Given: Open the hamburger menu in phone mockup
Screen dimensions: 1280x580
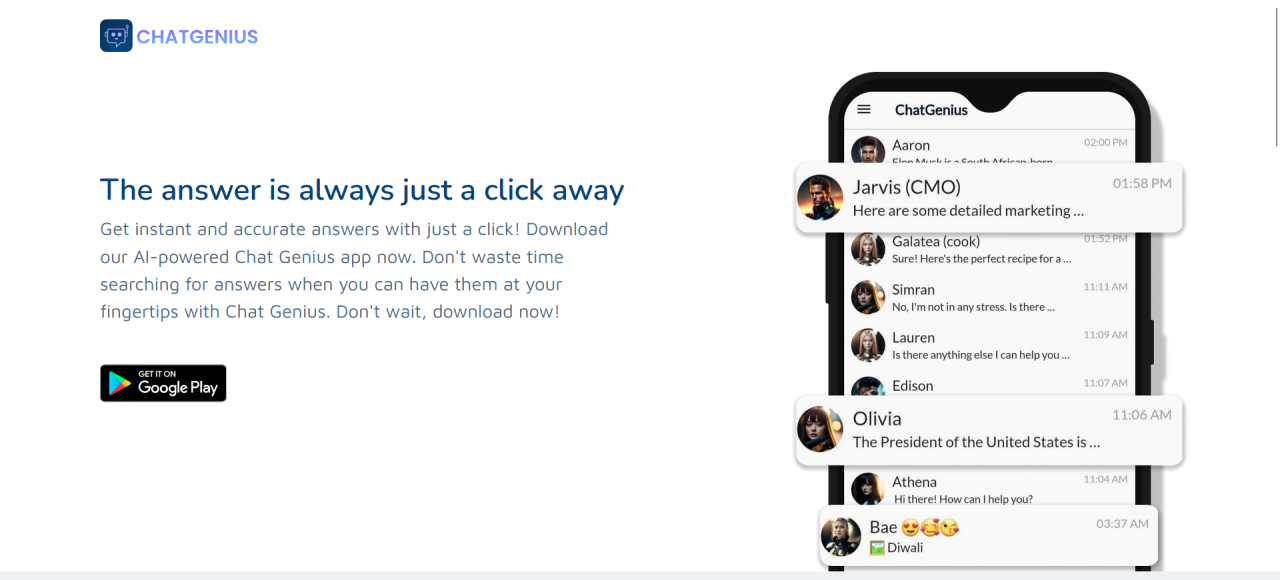Looking at the screenshot, I should point(865,109).
